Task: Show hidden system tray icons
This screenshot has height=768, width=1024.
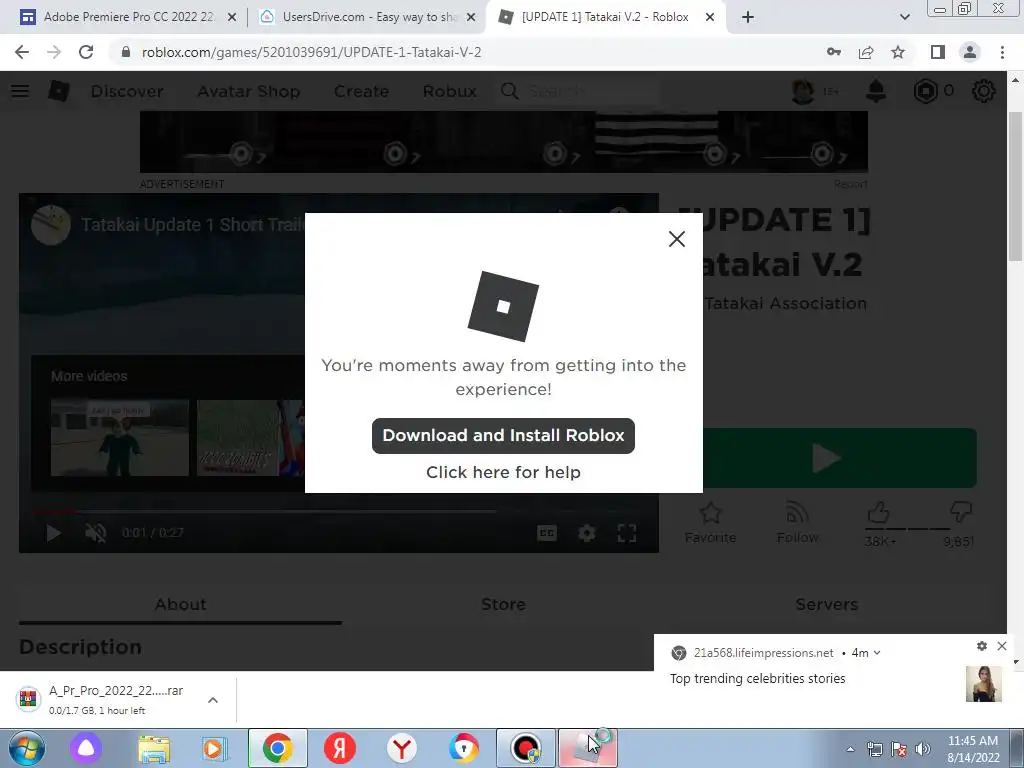Action: click(x=850, y=749)
